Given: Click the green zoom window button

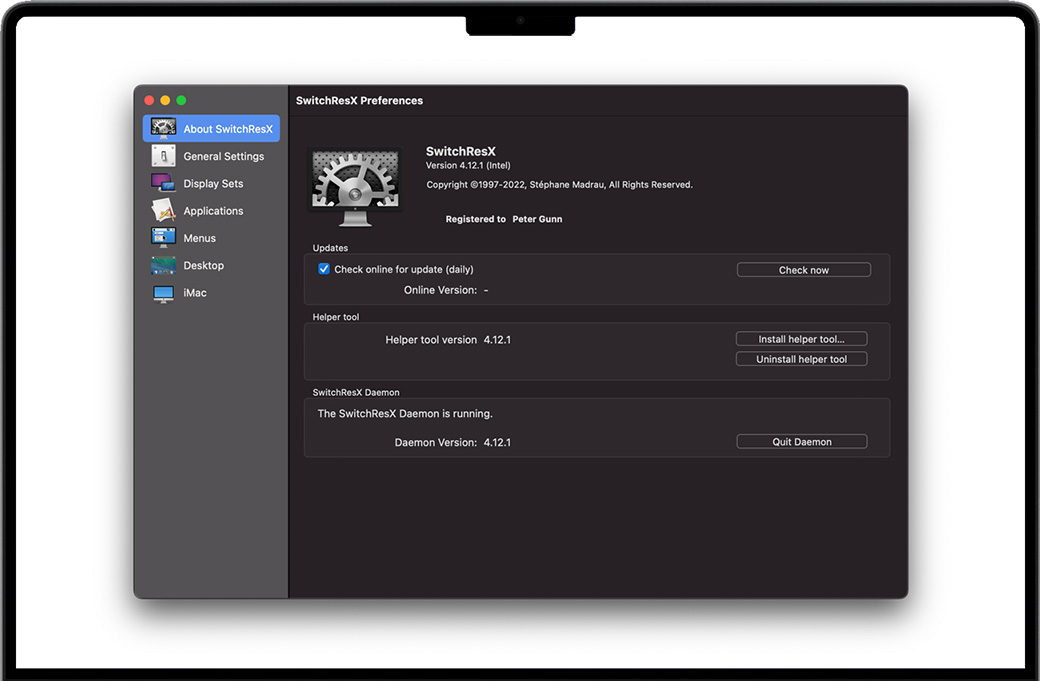Looking at the screenshot, I should click(181, 100).
